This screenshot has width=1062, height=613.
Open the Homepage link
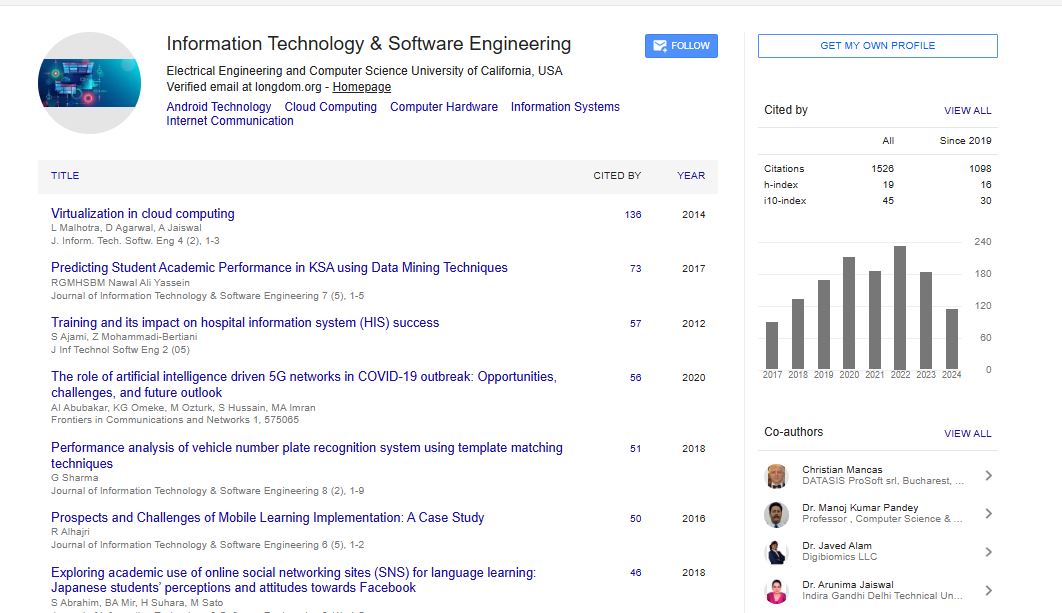361,87
